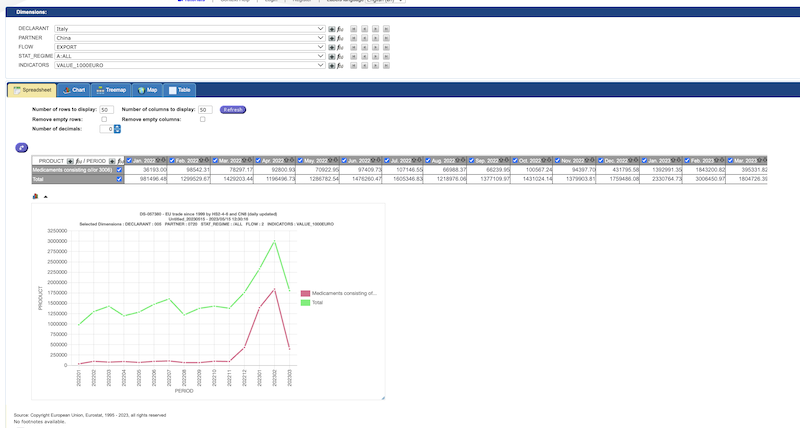
Task: Jump to the last value for INDICATORS
Action: coord(384,64)
